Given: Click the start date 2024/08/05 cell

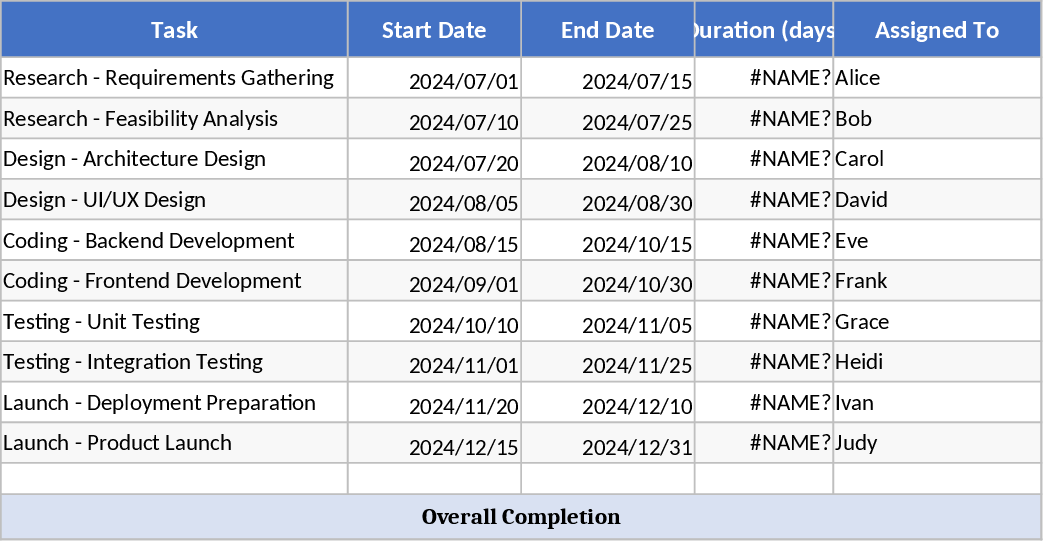Looking at the screenshot, I should [x=434, y=201].
